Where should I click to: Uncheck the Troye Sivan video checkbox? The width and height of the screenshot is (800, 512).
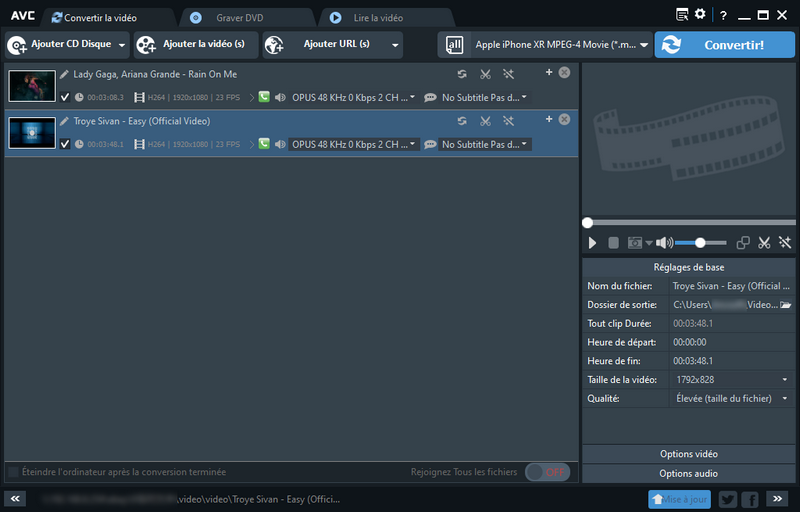[x=65, y=144]
